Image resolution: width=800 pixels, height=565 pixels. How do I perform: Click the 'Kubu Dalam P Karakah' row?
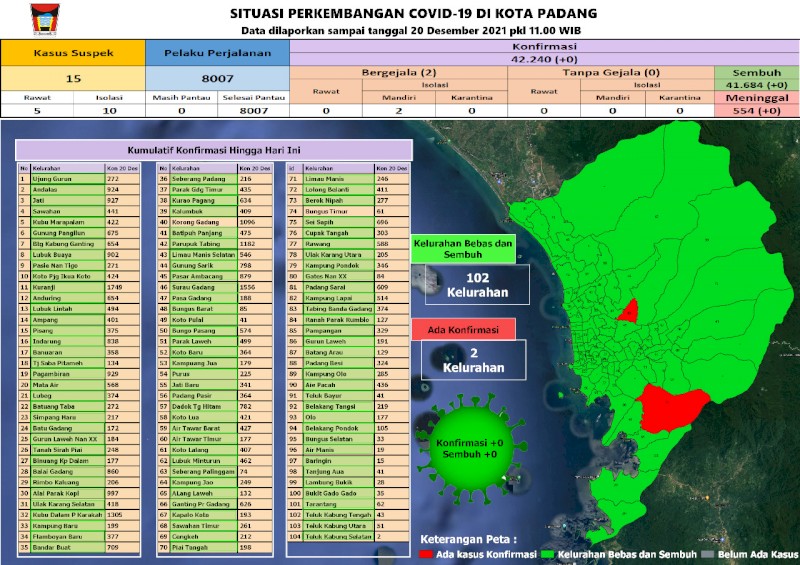(79, 515)
